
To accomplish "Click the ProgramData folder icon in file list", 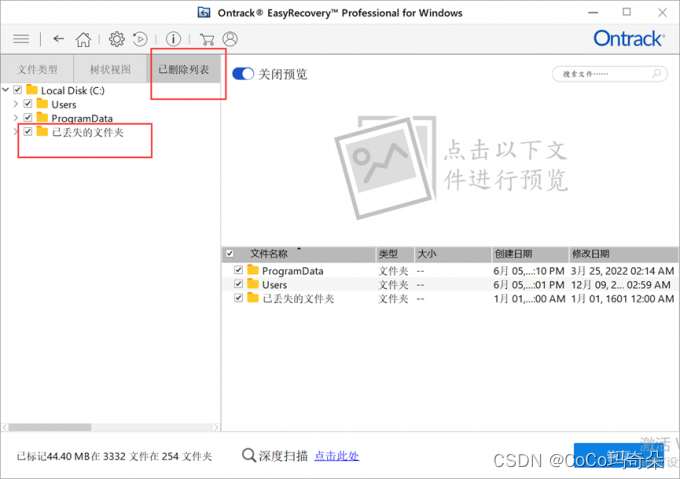I will tap(253, 270).
